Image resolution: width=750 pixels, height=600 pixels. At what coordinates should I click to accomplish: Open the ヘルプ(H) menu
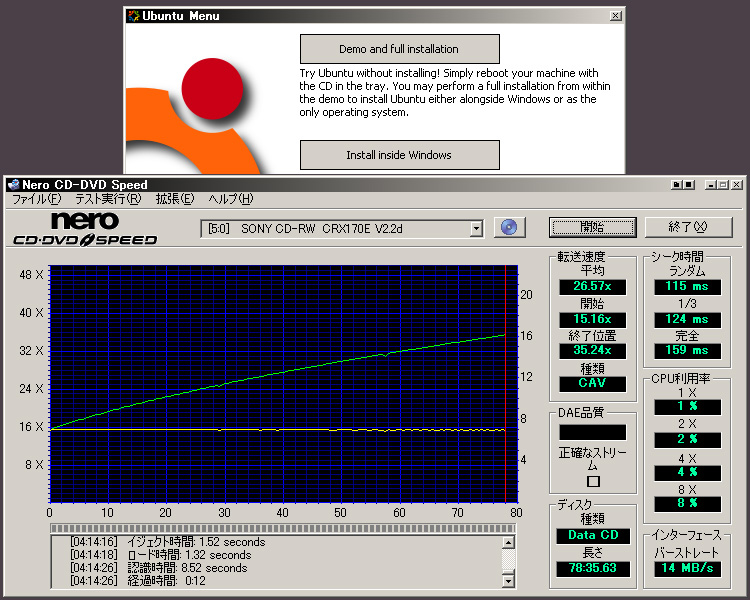tap(230, 200)
